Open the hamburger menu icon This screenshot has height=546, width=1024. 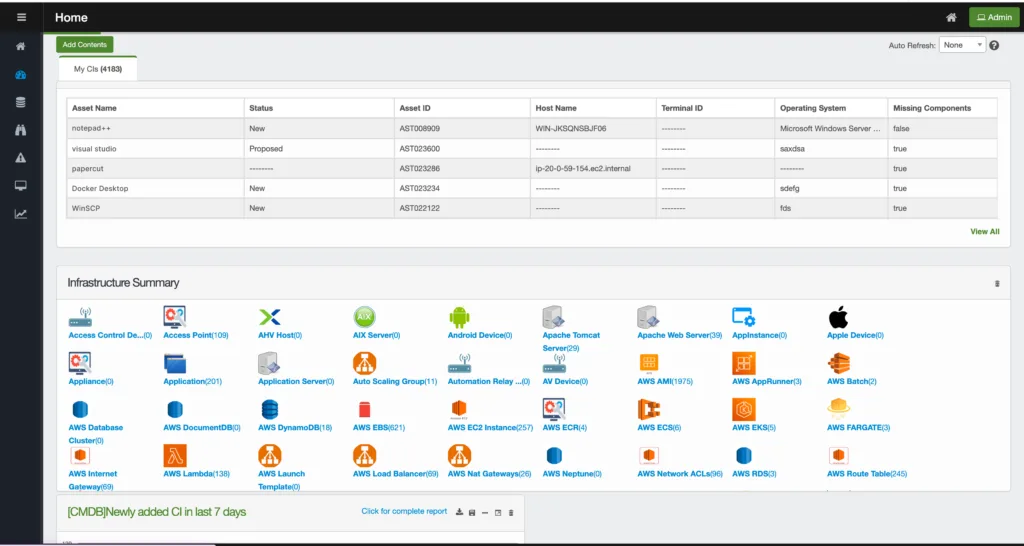point(21,18)
